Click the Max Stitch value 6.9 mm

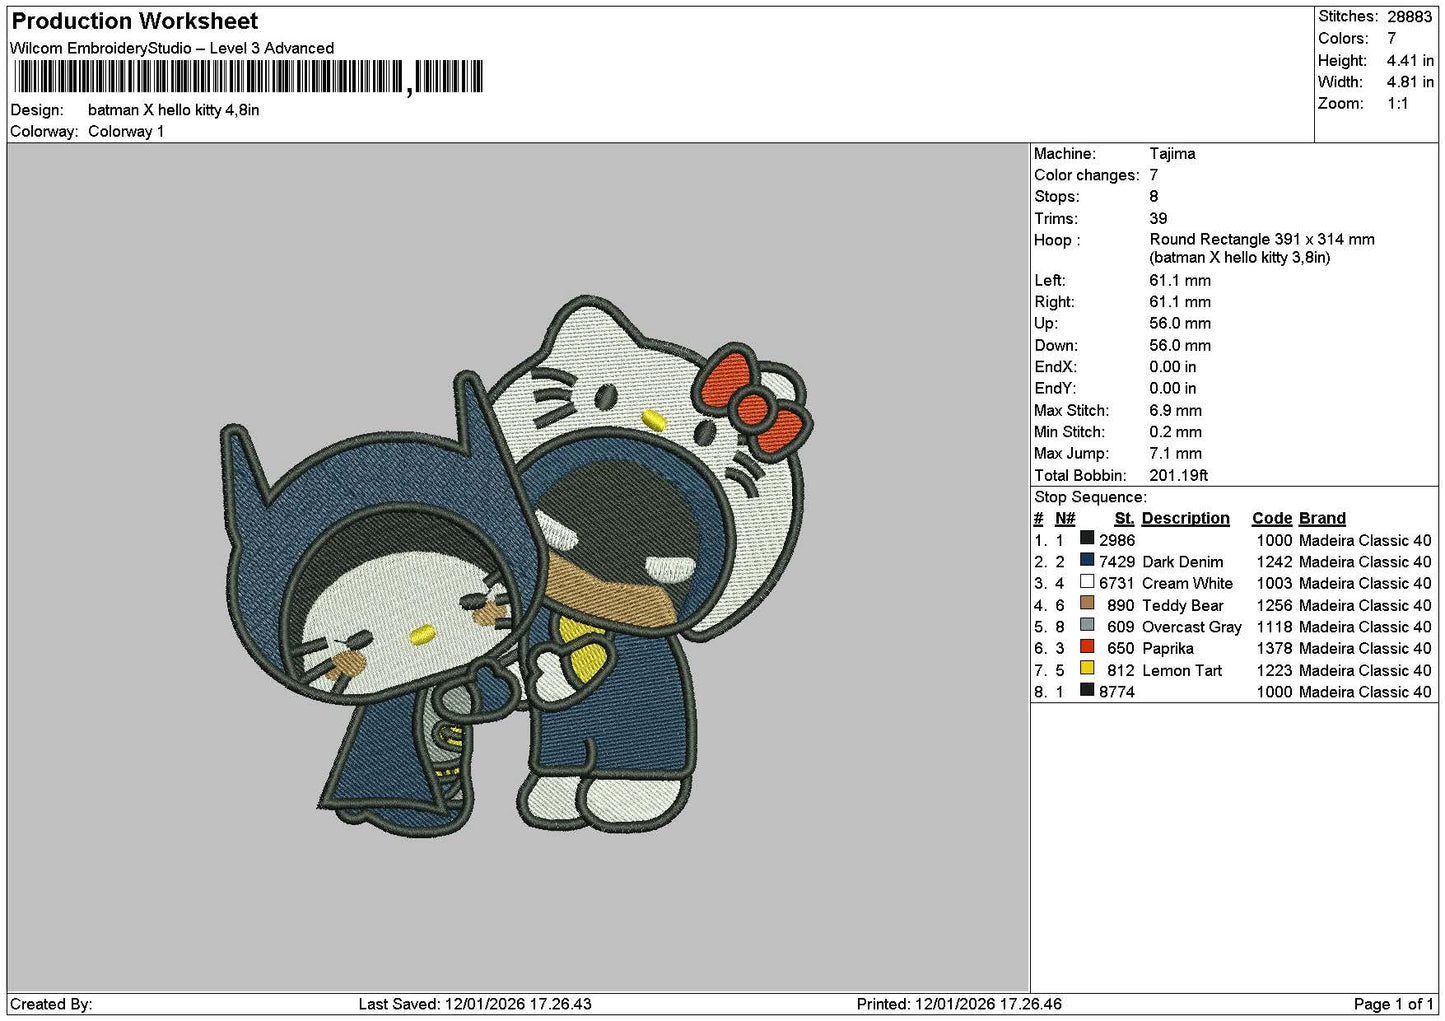pos(1176,411)
